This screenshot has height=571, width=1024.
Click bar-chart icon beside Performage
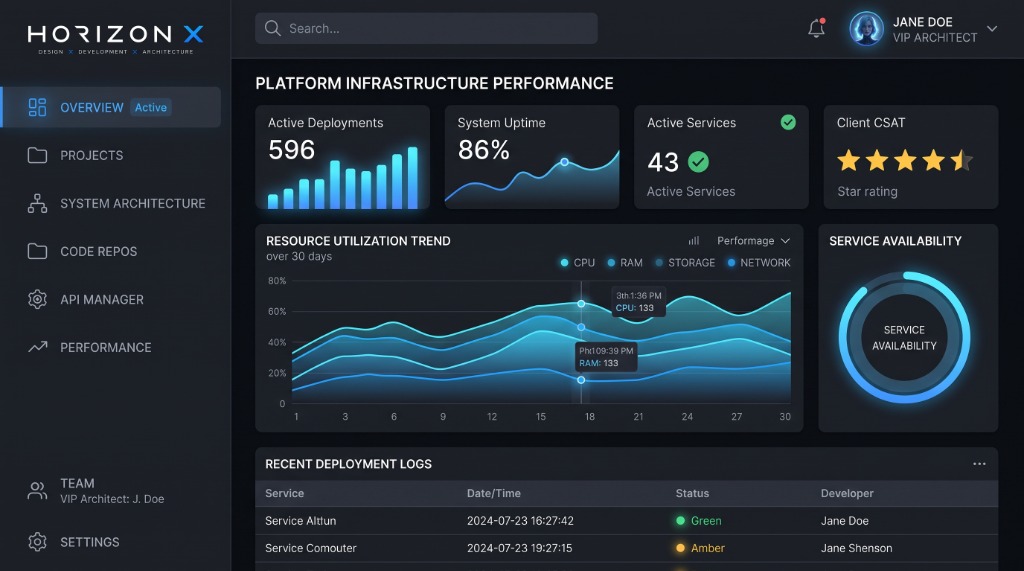pyautogui.click(x=694, y=240)
